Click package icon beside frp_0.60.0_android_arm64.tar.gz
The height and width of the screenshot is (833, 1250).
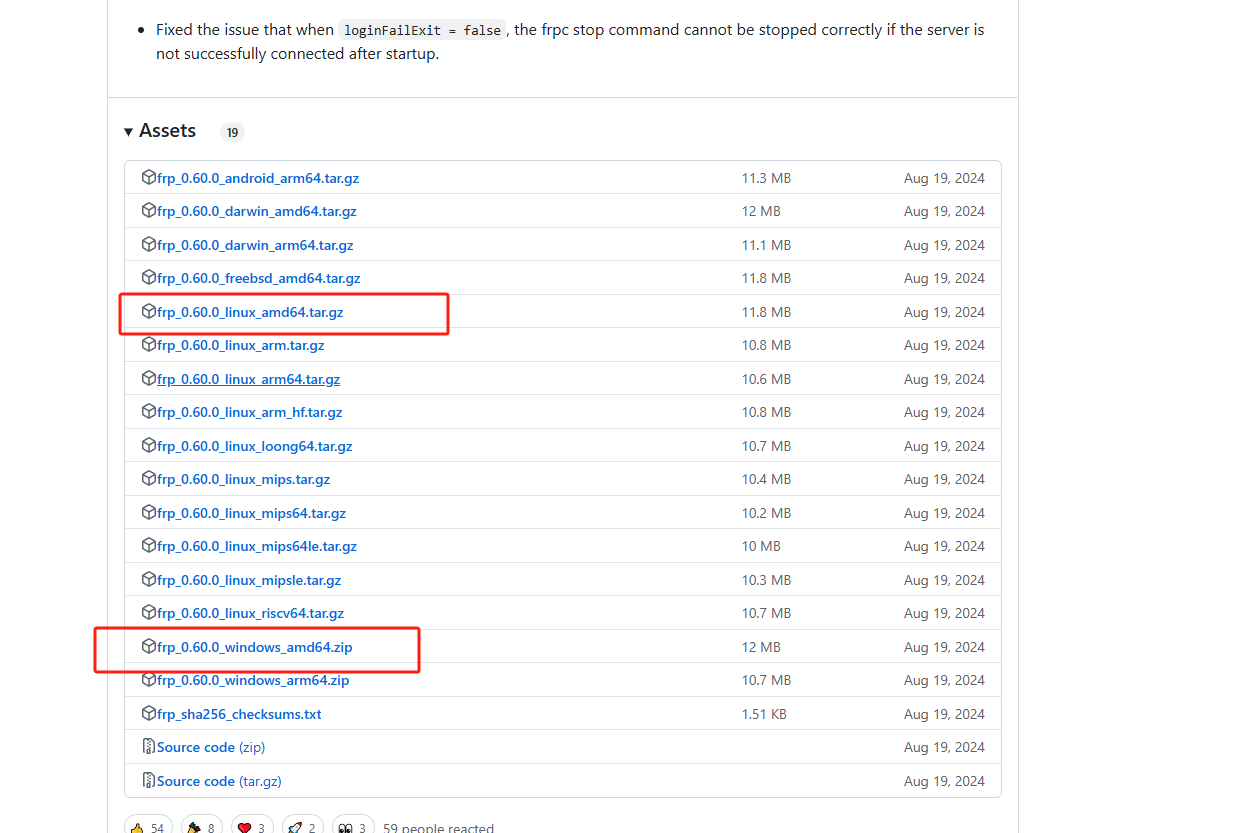coord(149,178)
